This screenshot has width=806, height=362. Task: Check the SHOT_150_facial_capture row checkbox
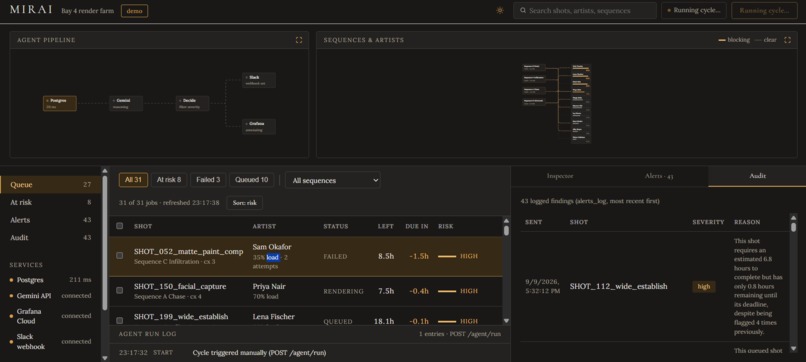pos(120,290)
